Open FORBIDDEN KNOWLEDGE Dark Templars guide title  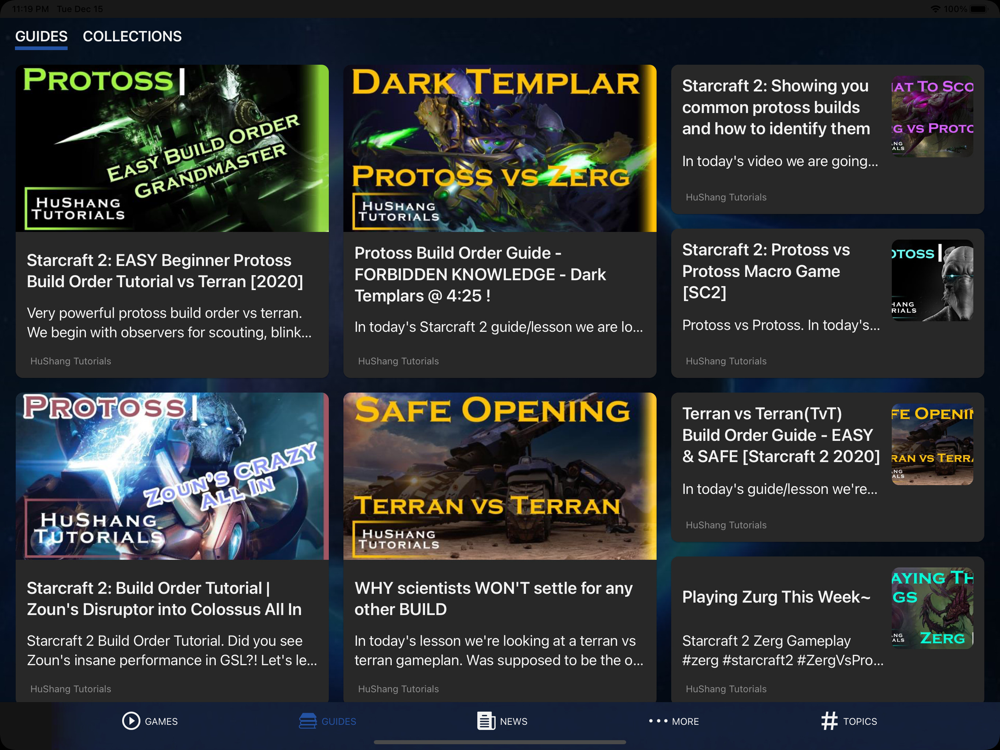pos(480,274)
